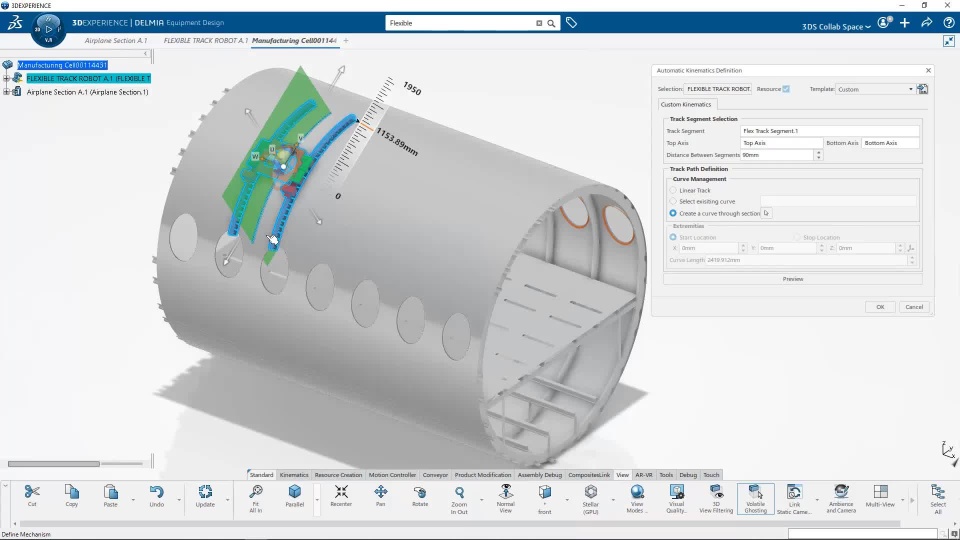
Task: Add new document tab plus button
Action: 346,40
